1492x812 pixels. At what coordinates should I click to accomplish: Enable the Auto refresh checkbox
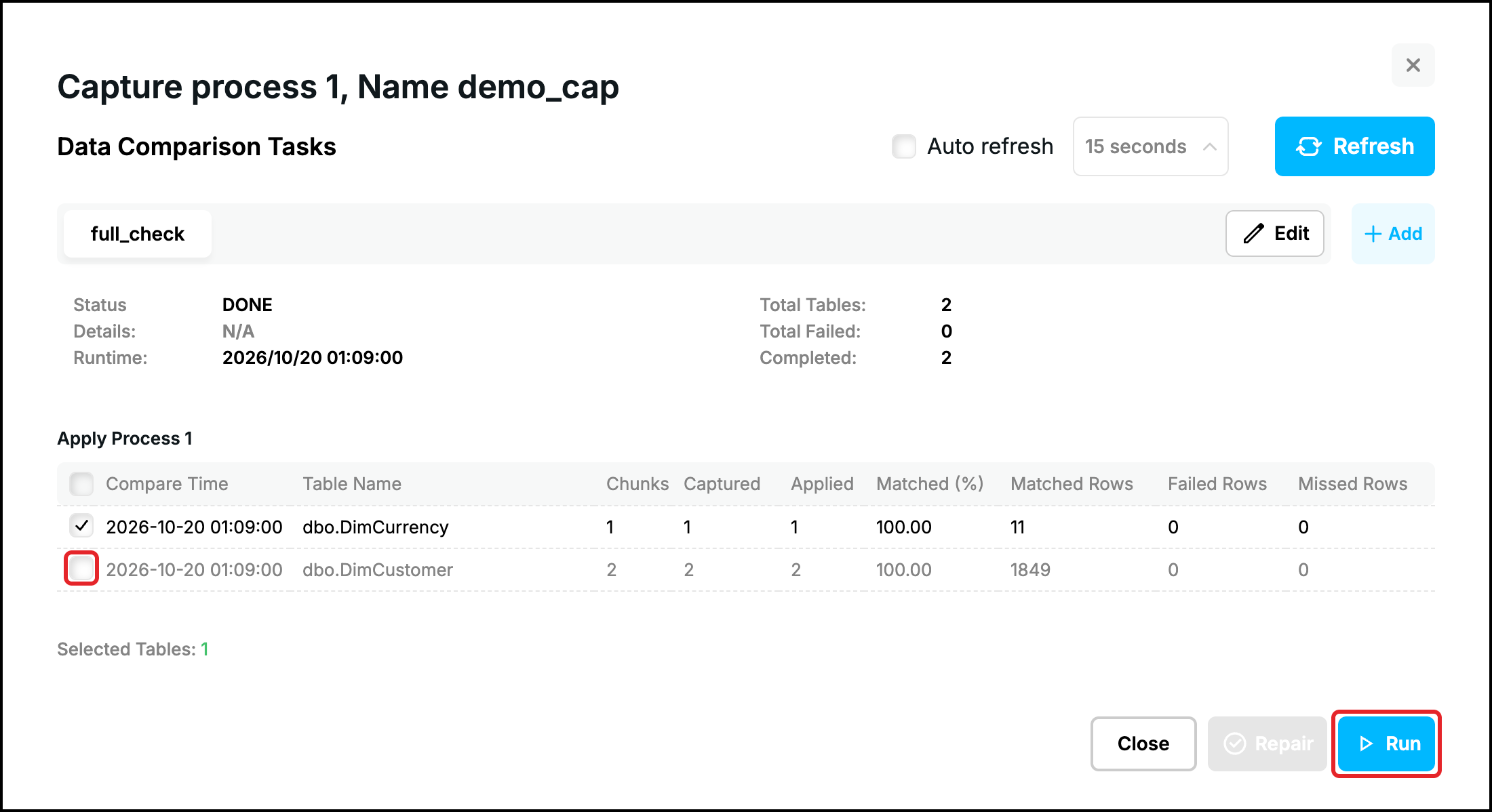[x=904, y=147]
